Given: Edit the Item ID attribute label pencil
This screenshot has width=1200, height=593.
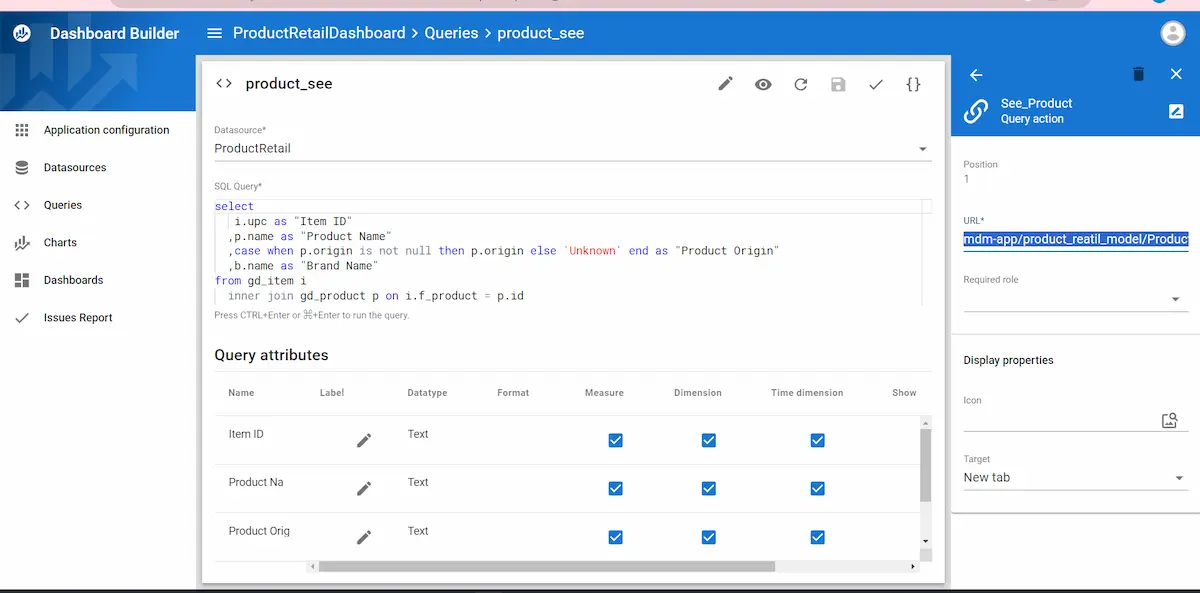Looking at the screenshot, I should click(364, 440).
